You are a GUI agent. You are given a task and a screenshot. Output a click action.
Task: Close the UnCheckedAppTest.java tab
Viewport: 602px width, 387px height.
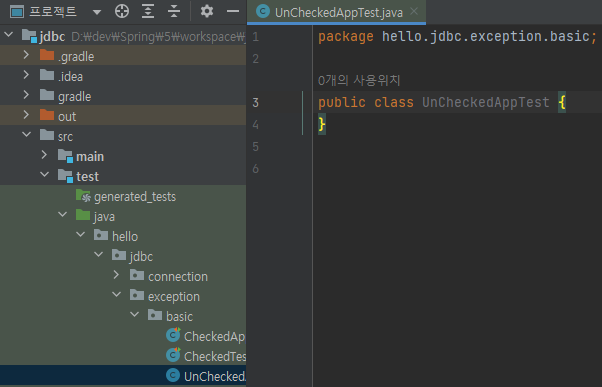click(414, 12)
